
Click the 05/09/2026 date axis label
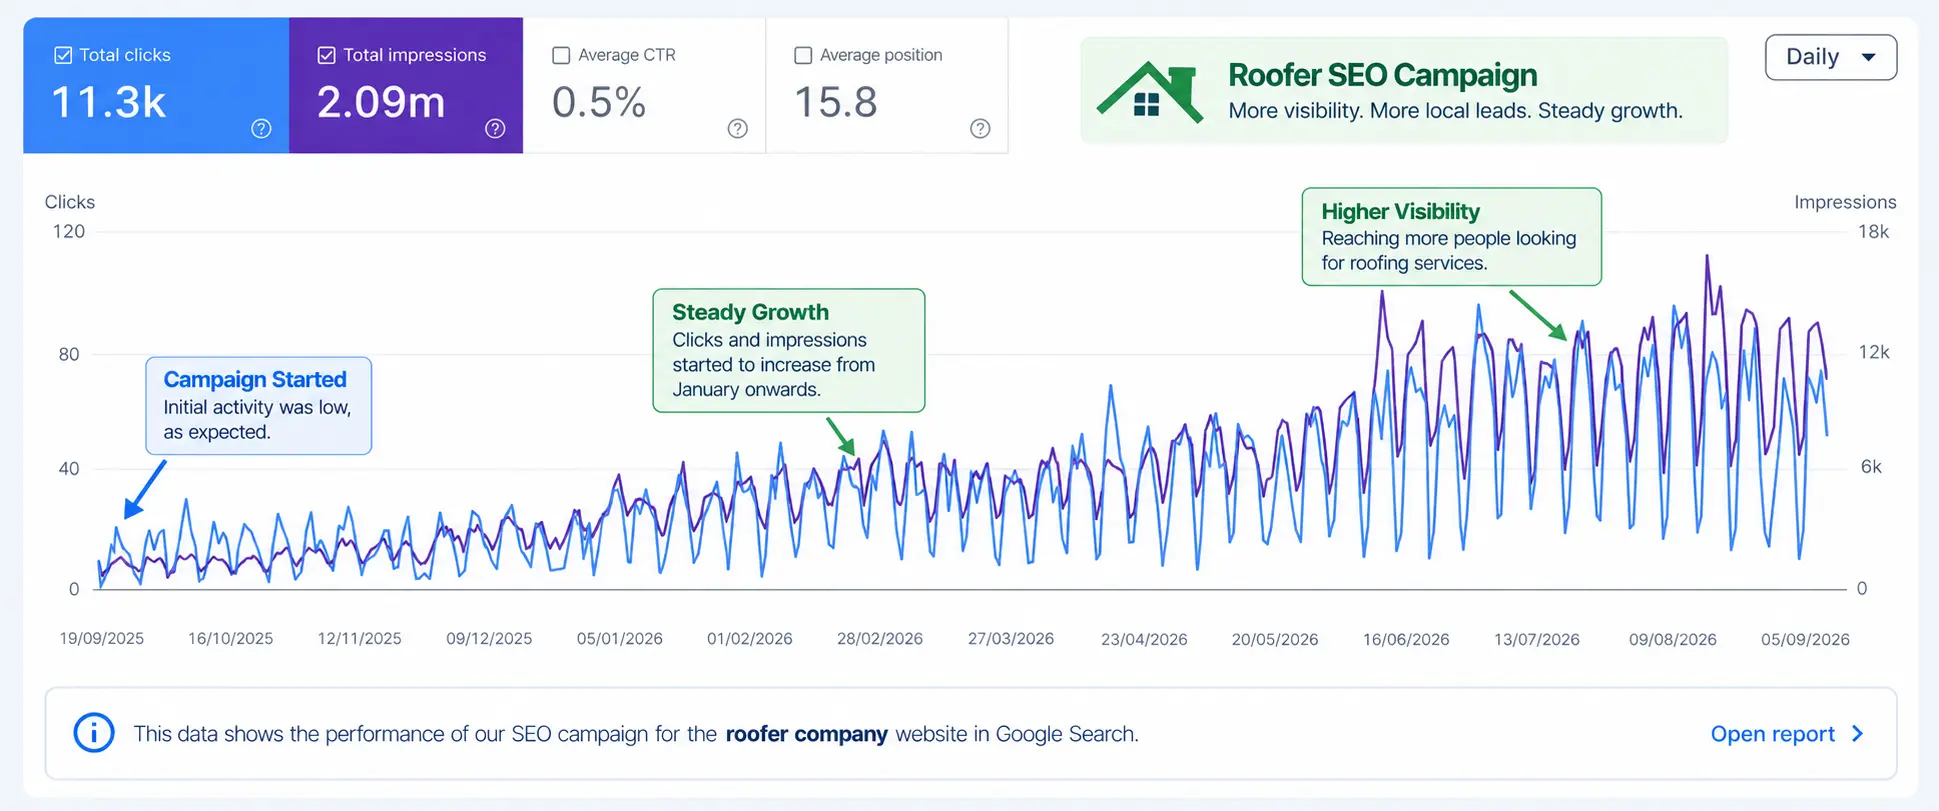tap(1805, 639)
